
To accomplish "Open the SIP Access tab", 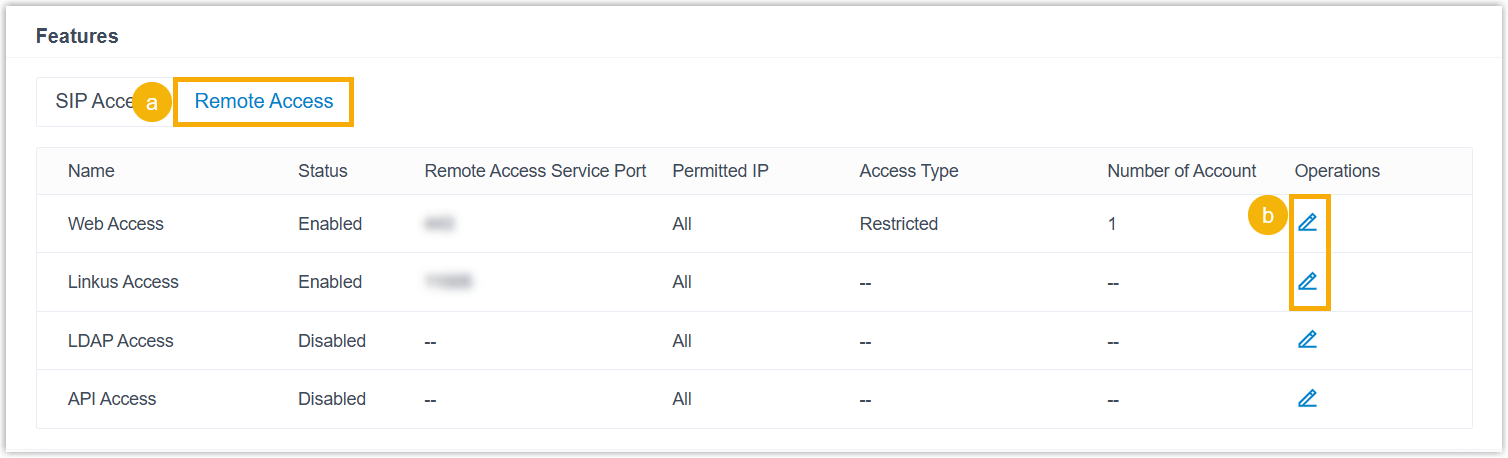I will [x=90, y=102].
